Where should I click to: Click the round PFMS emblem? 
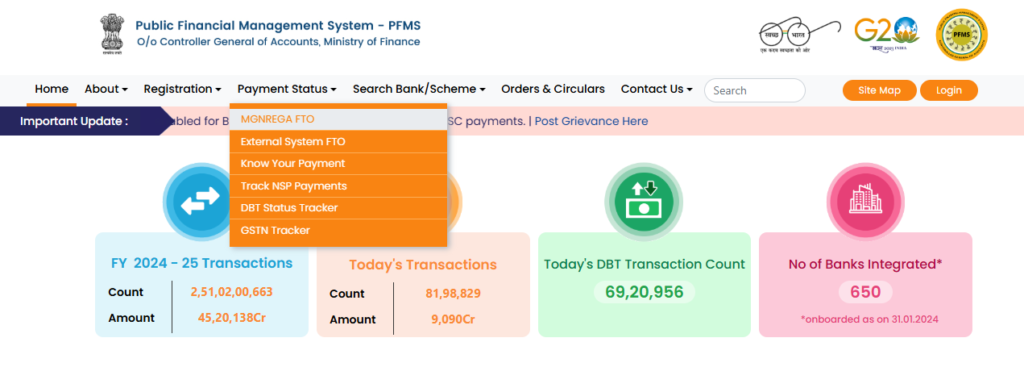click(x=961, y=35)
